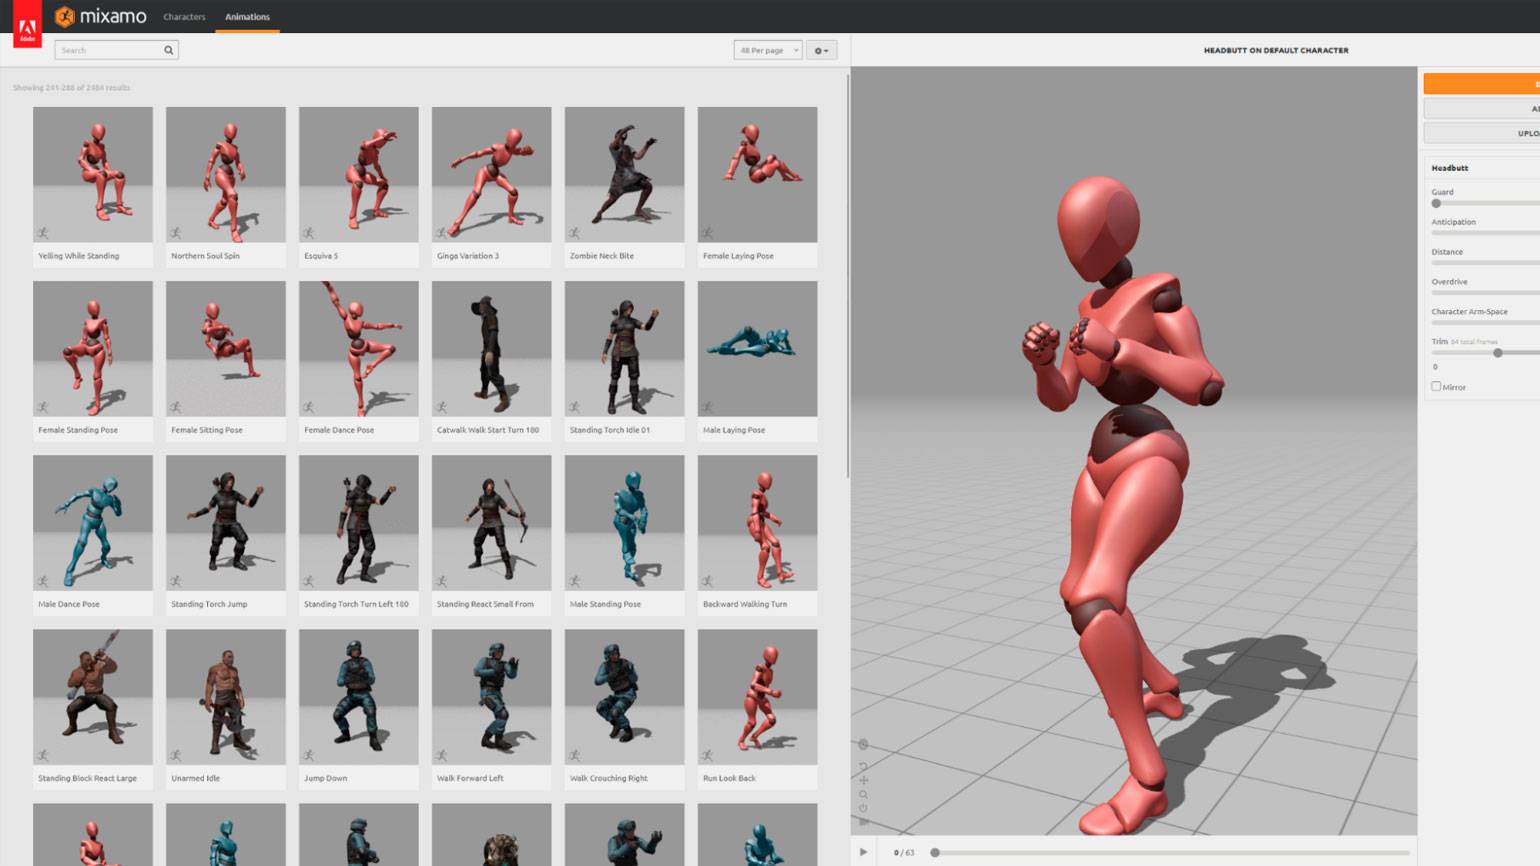Enable the Mirror checkbox
Image resolution: width=1540 pixels, height=866 pixels.
1436,386
